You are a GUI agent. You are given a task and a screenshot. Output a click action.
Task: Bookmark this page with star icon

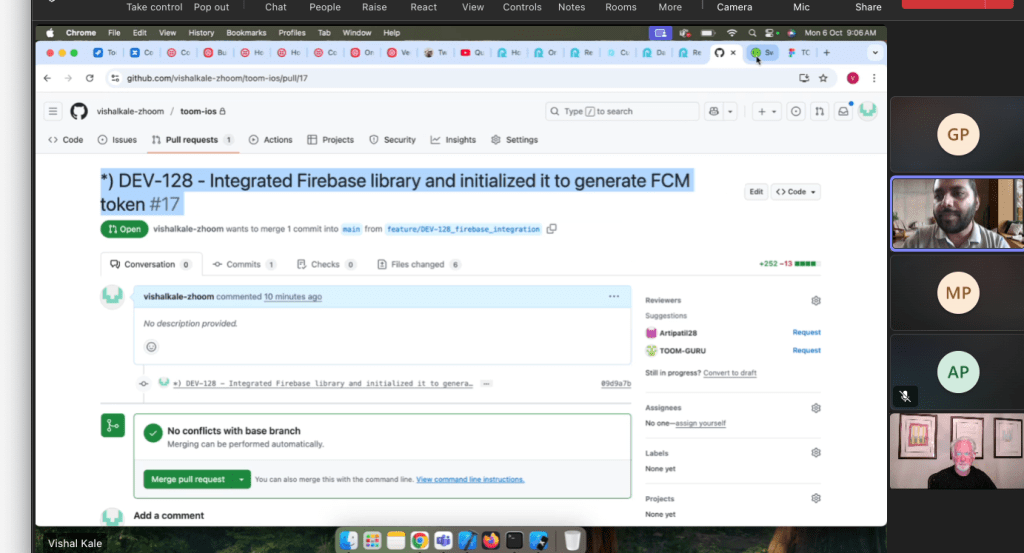click(x=823, y=78)
